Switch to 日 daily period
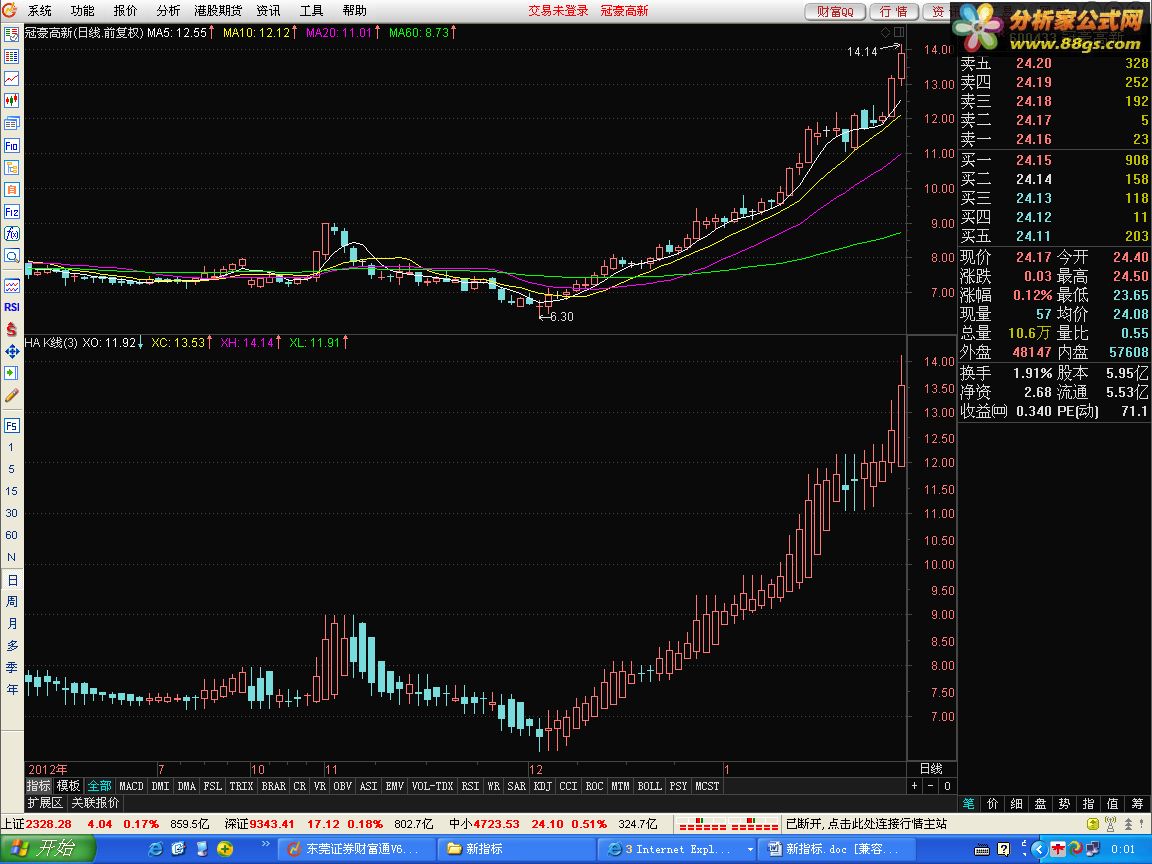 [12, 580]
